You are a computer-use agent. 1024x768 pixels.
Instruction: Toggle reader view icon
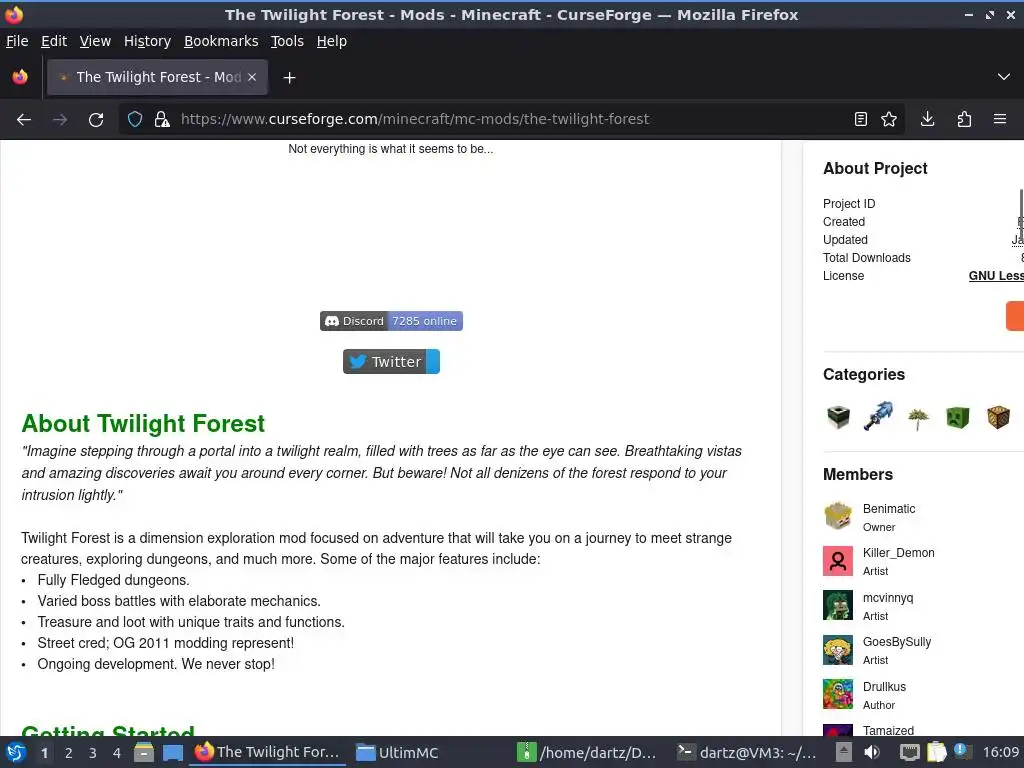861,120
